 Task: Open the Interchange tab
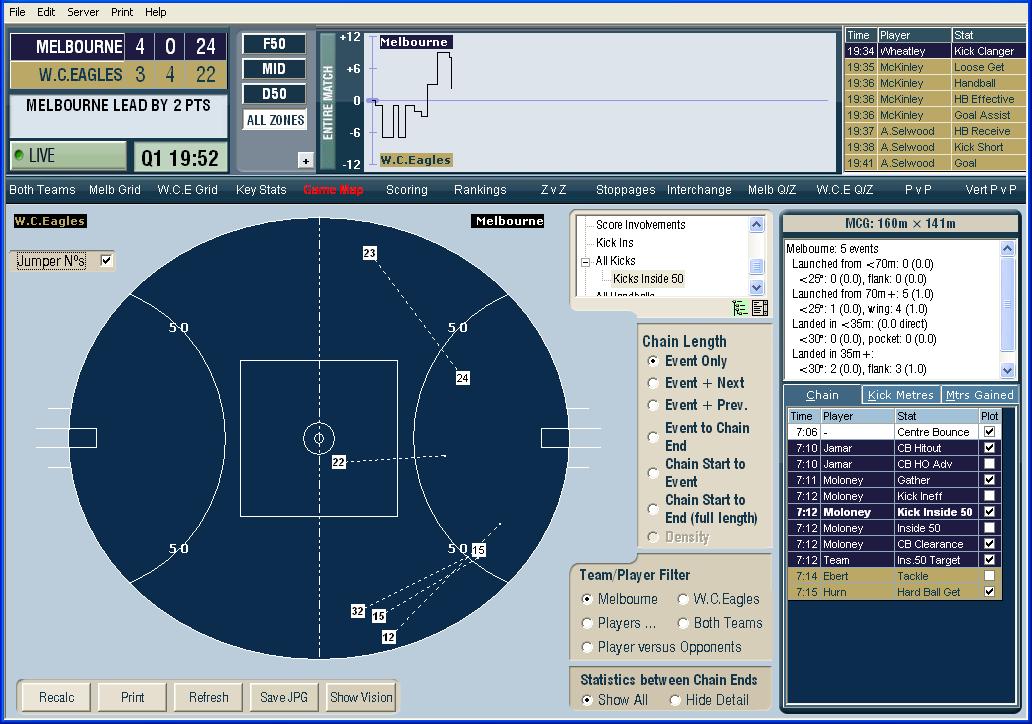(699, 190)
